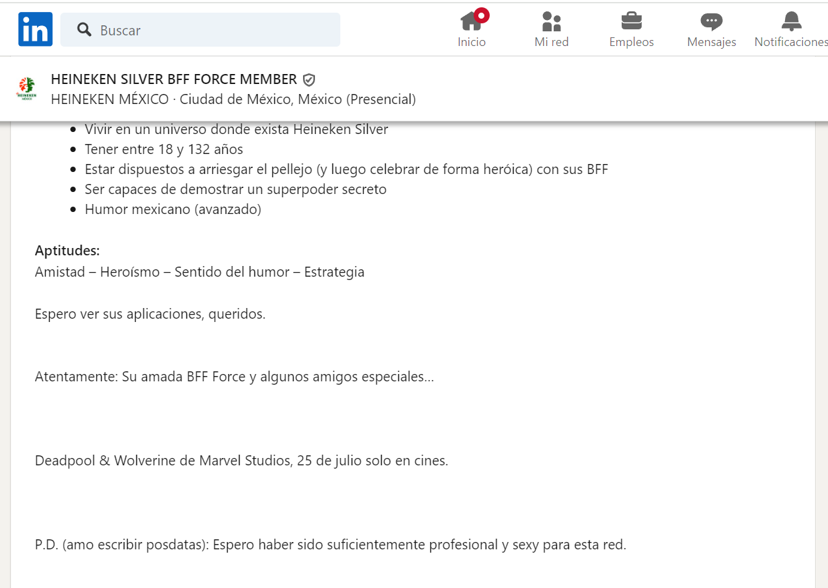
Task: Click the LinkedIn logo
Action: click(x=35, y=30)
